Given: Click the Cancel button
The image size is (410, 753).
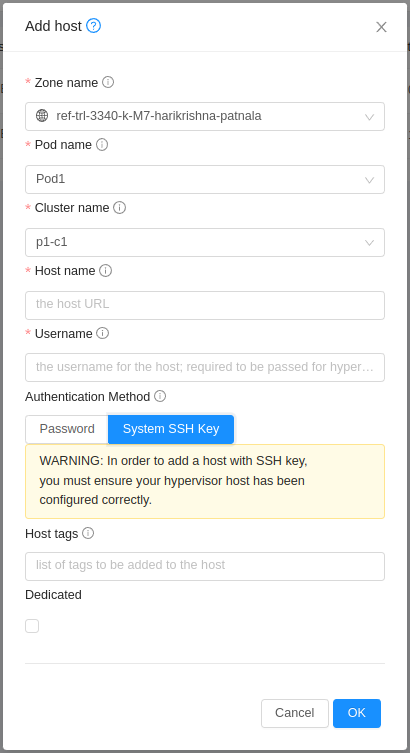Looking at the screenshot, I should click(295, 713).
